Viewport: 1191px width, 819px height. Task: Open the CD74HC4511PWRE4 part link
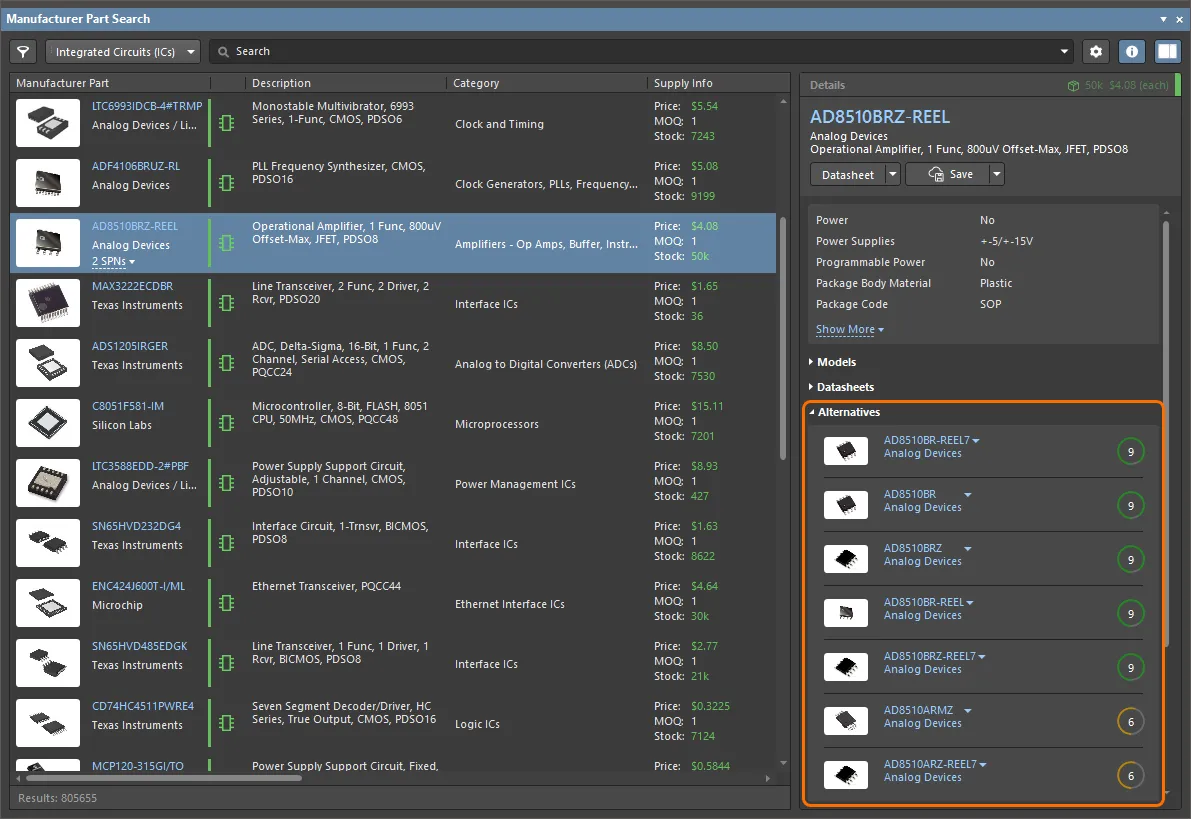143,707
